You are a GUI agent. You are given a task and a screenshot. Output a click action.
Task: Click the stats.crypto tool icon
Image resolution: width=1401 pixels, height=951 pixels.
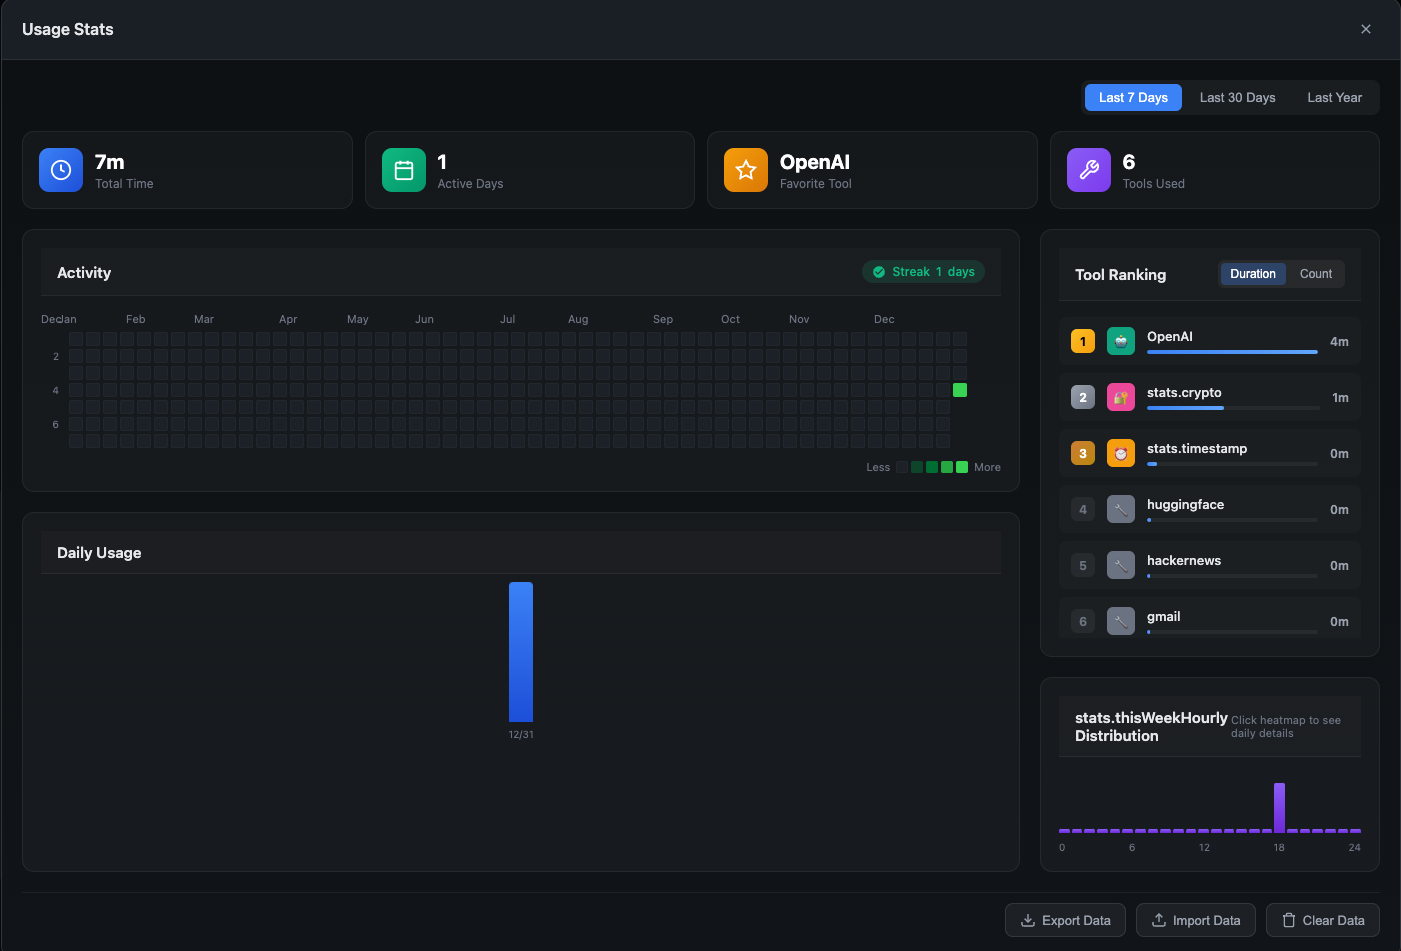pos(1120,396)
